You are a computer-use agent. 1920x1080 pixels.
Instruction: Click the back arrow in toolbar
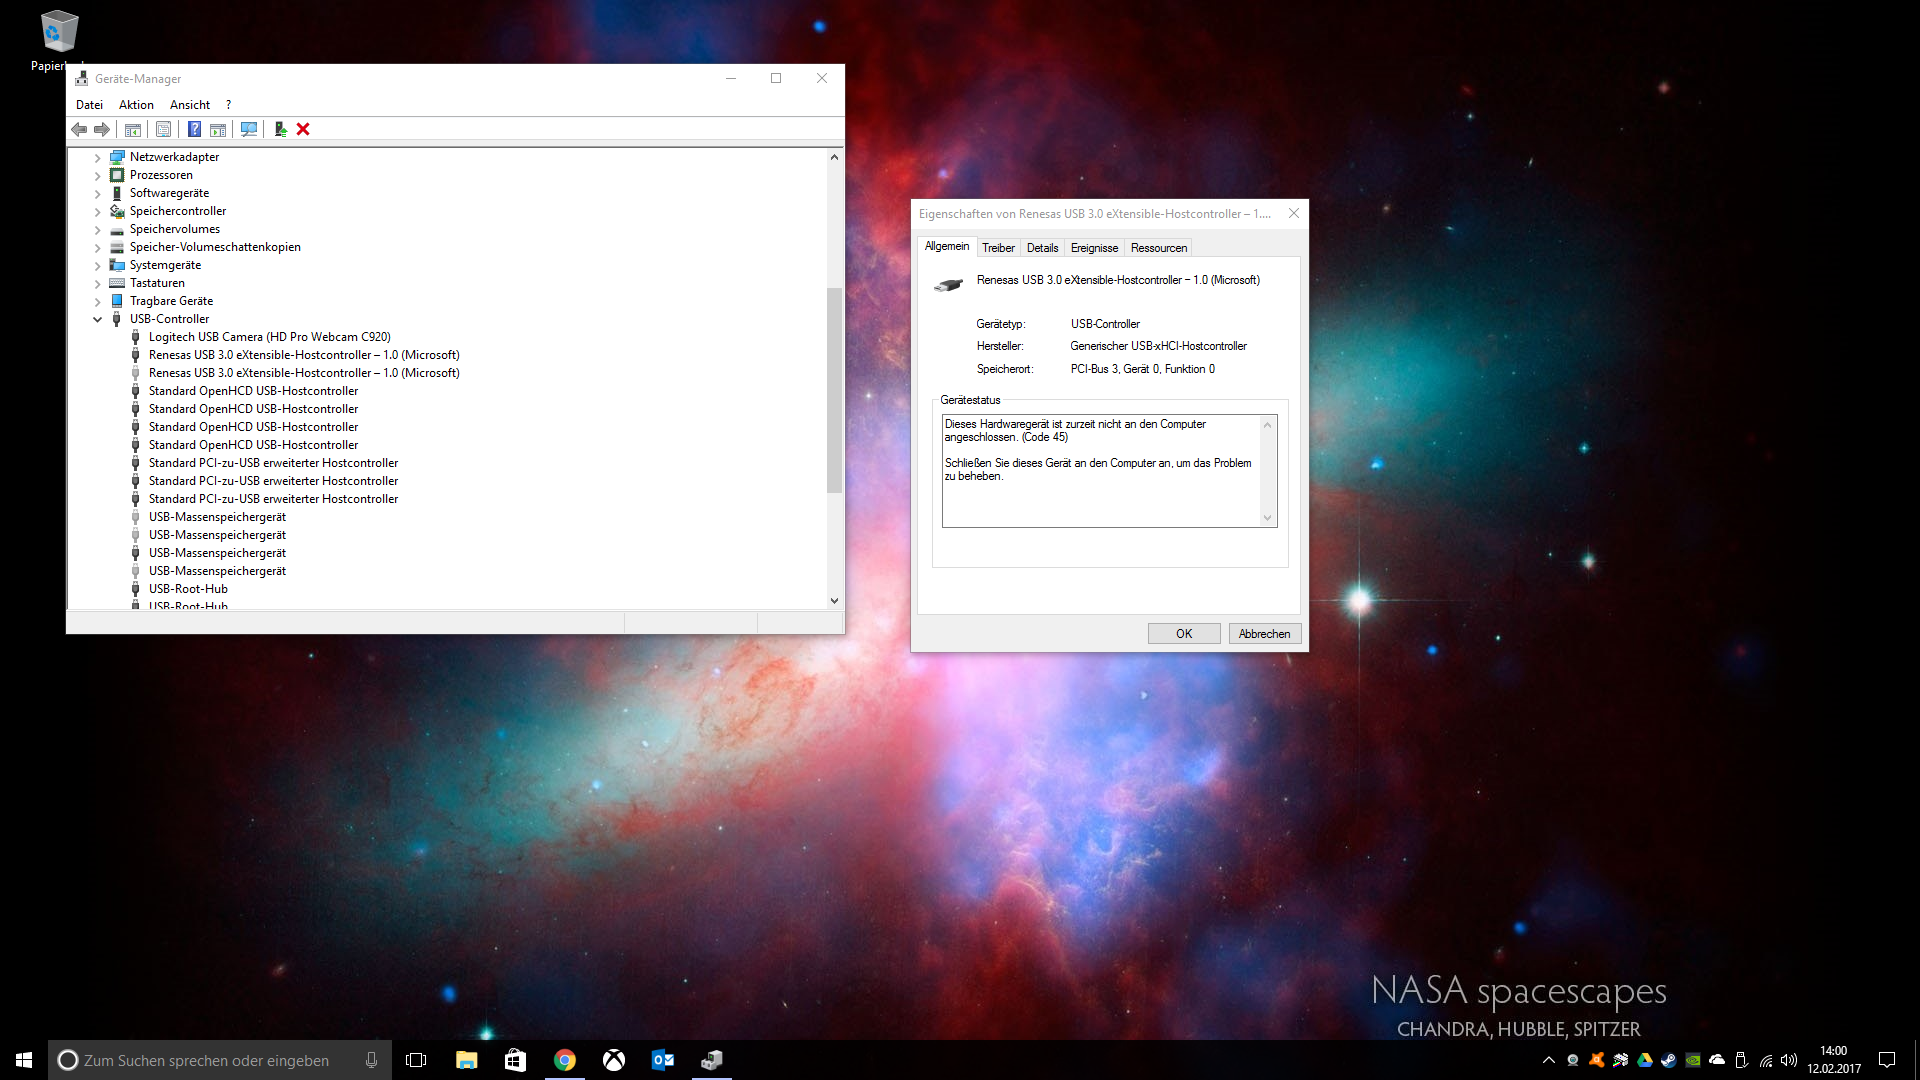79,129
